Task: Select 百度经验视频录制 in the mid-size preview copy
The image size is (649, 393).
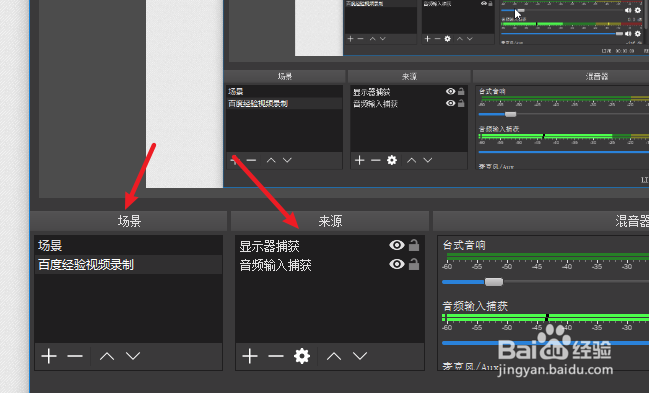Action: 284,104
